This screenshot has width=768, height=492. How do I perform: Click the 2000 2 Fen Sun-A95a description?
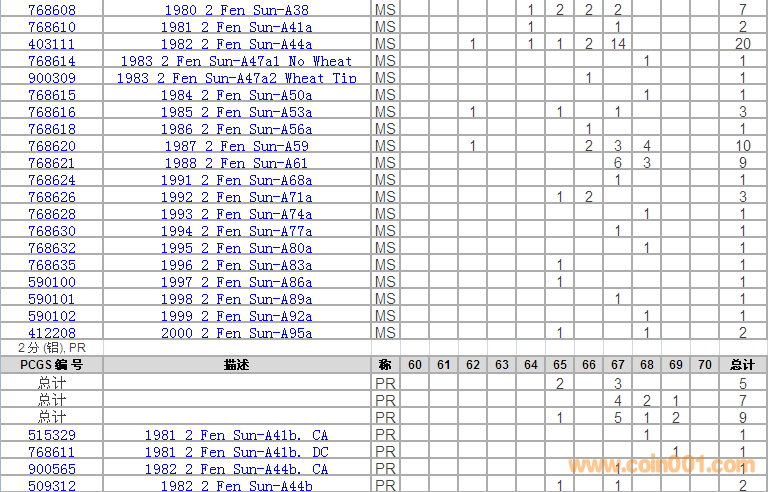tap(236, 333)
